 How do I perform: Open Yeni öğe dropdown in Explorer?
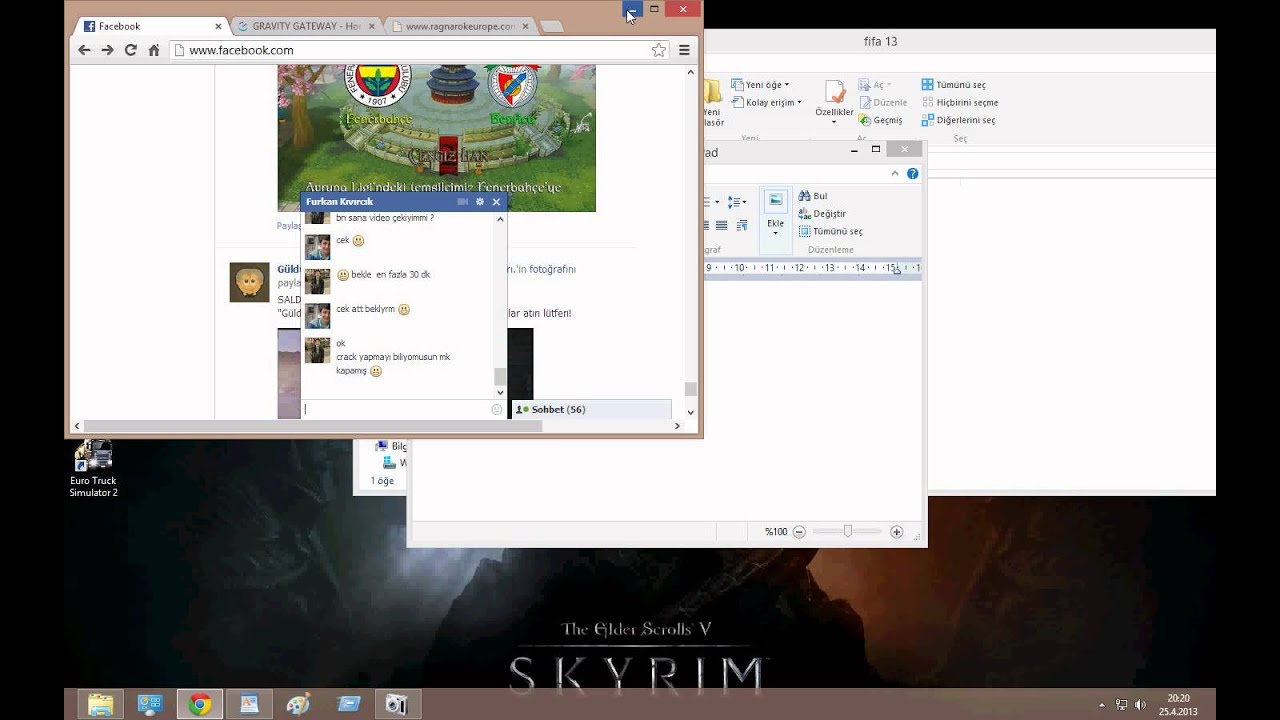pos(761,85)
